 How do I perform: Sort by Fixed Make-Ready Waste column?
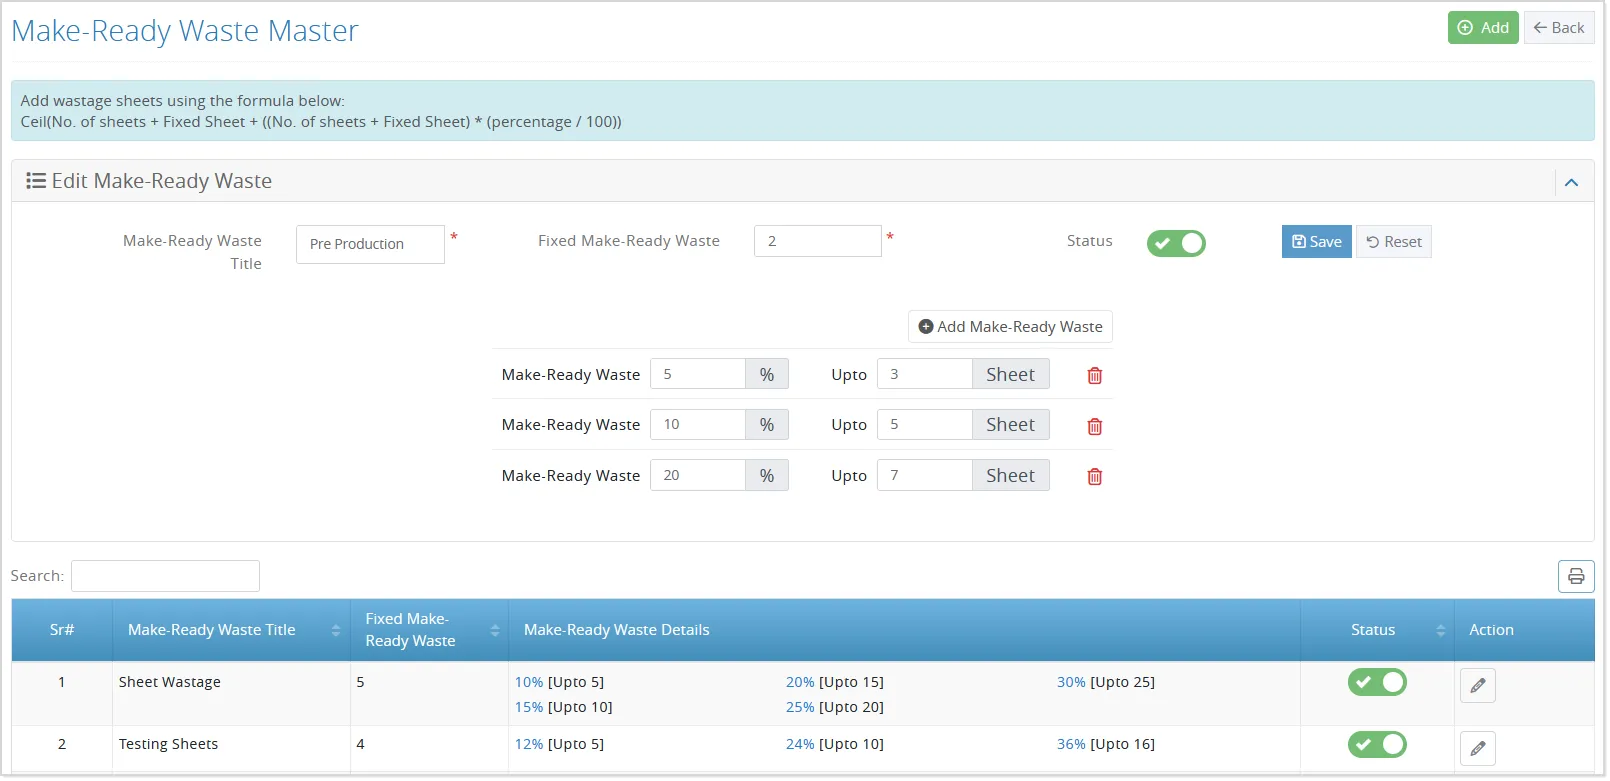point(430,630)
